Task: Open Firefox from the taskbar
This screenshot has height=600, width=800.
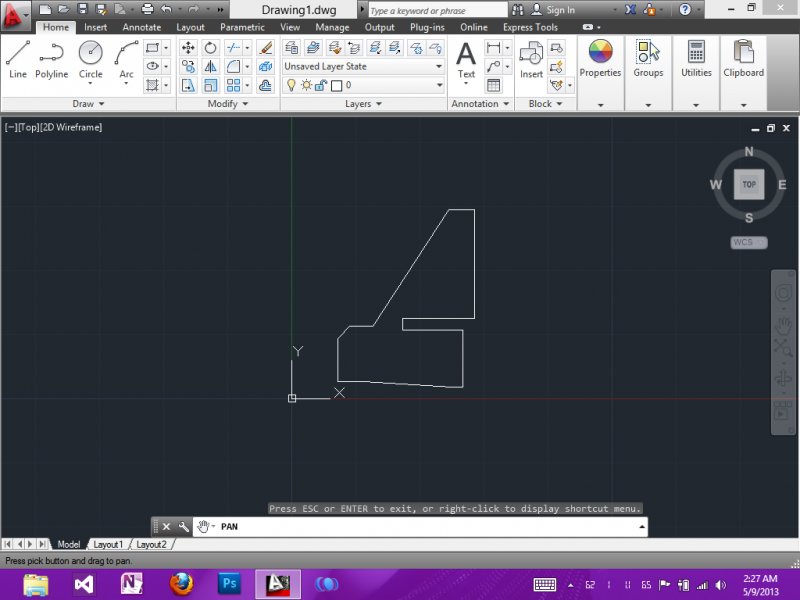Action: 182,584
